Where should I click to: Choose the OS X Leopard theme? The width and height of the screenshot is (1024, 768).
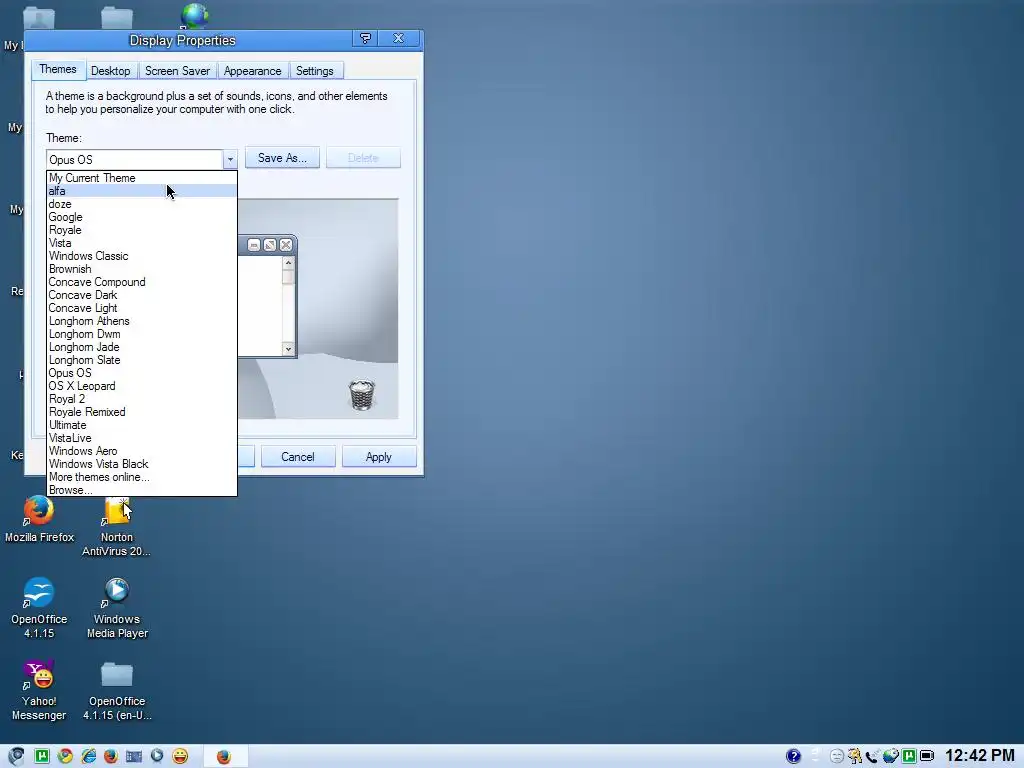point(142,386)
